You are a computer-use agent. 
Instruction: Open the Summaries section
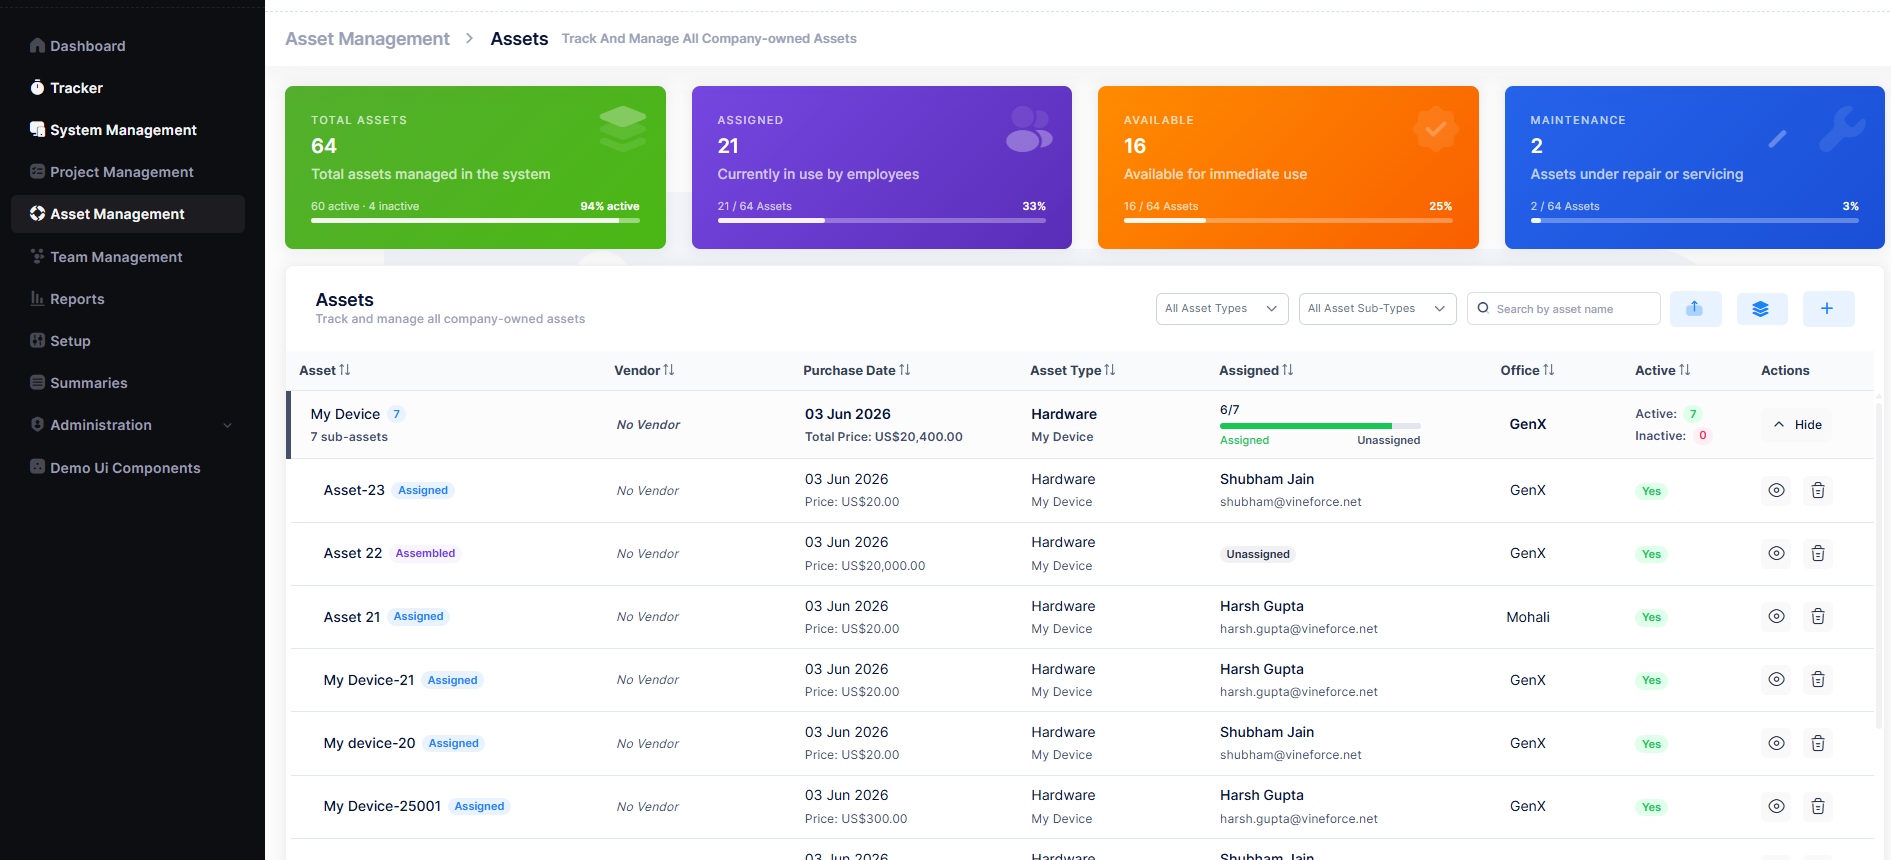click(128, 383)
